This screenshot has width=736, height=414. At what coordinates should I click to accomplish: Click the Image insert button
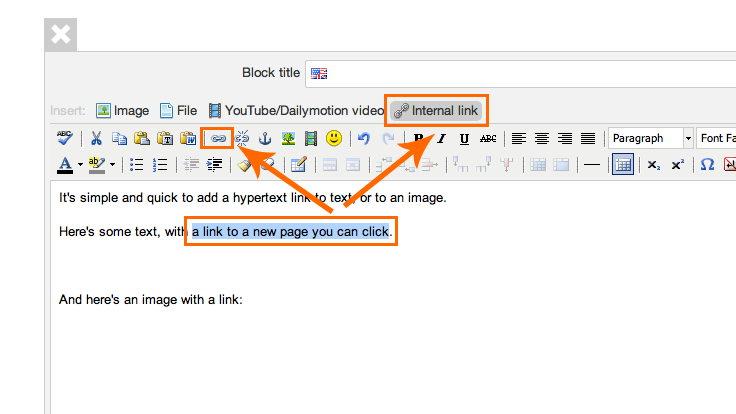(122, 110)
